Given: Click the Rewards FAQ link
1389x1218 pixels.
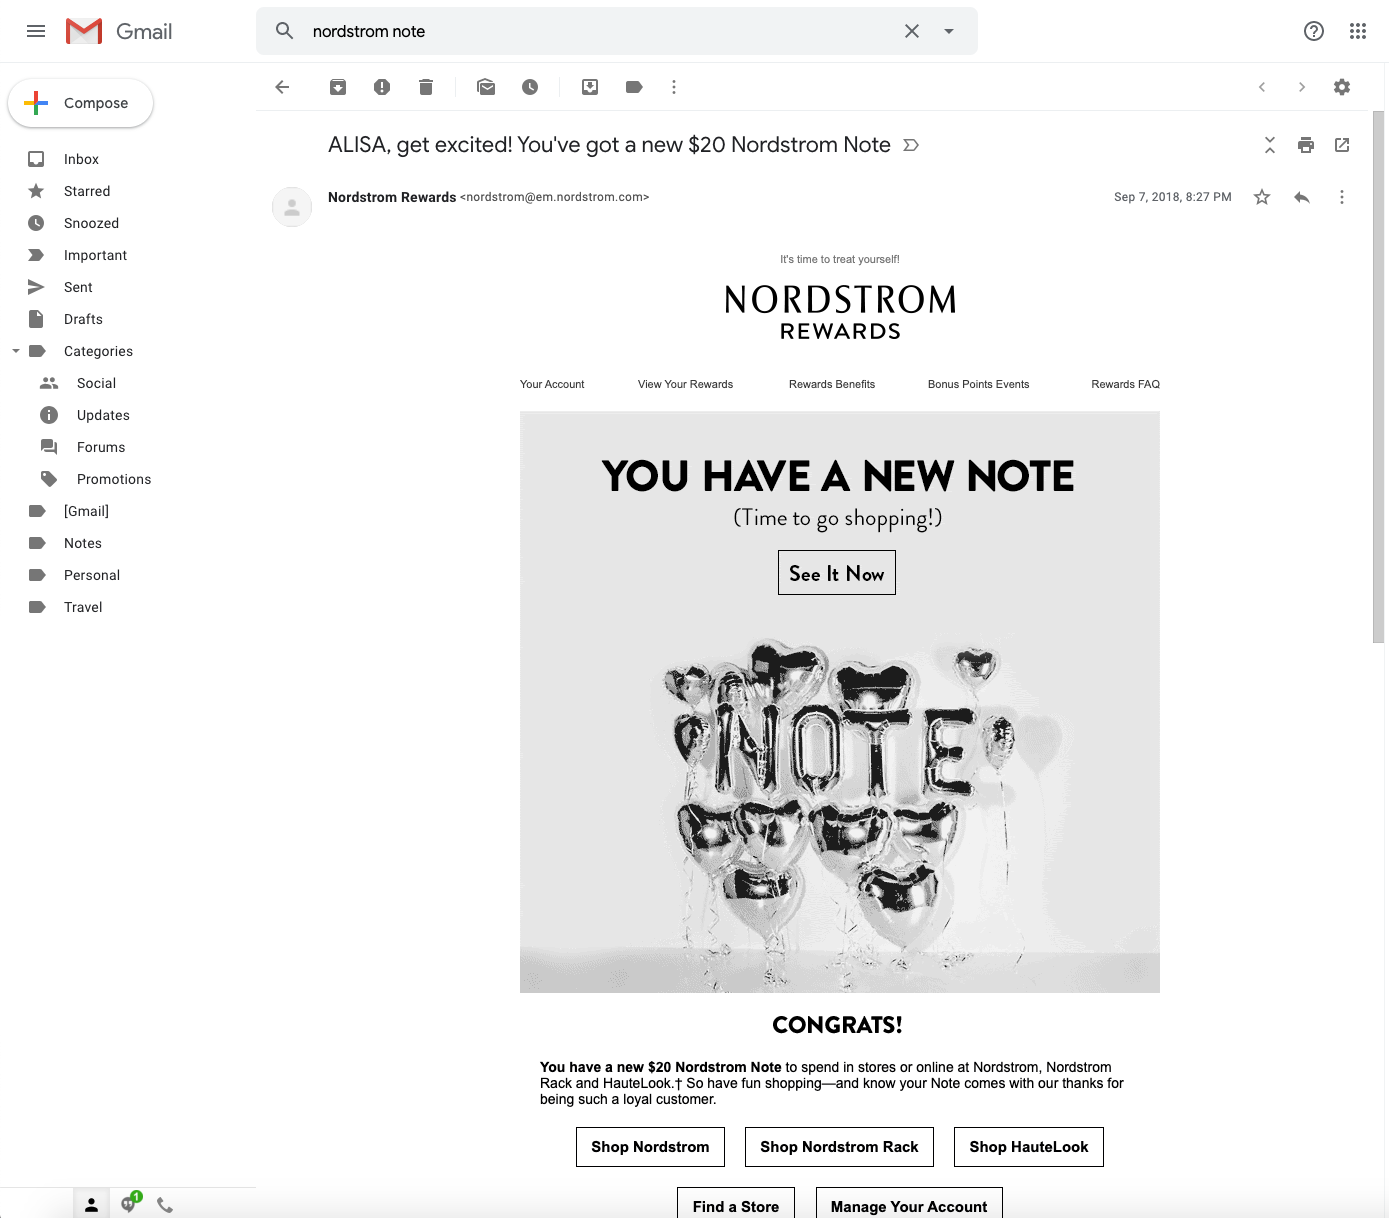Looking at the screenshot, I should 1125,384.
